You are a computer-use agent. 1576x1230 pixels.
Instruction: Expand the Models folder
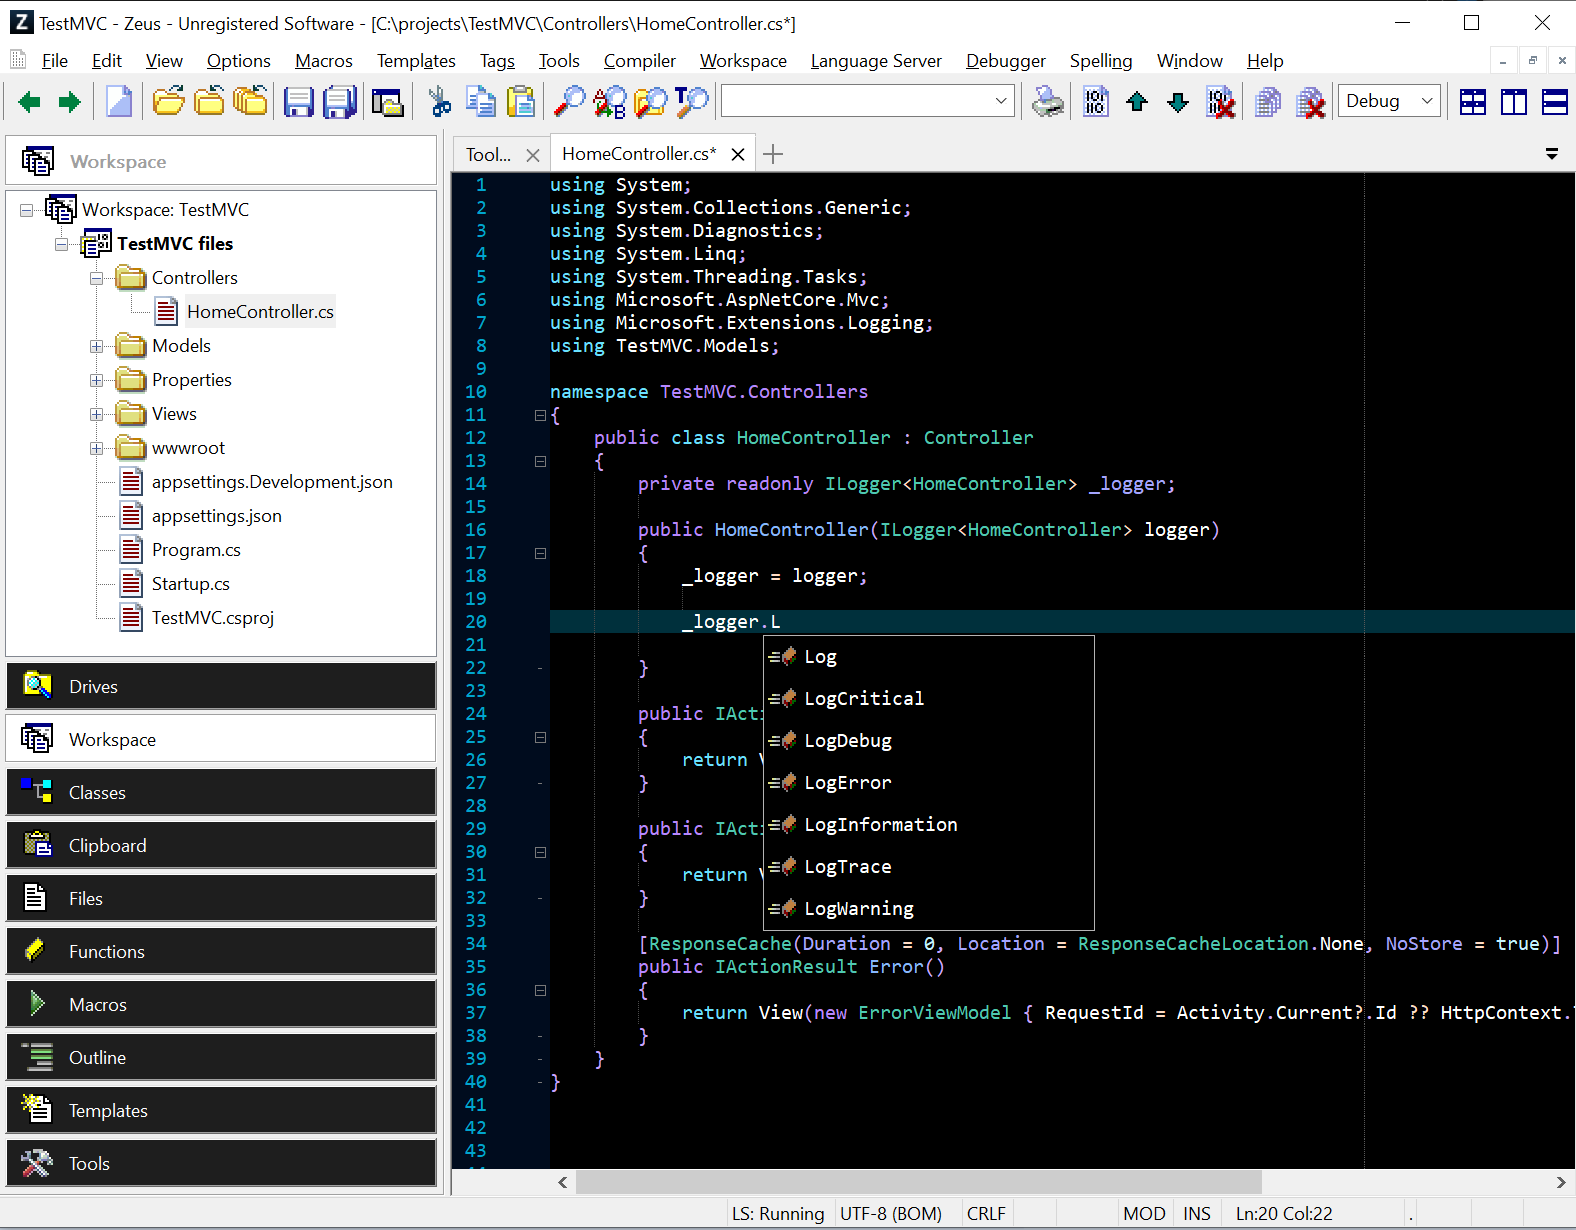[x=97, y=346]
